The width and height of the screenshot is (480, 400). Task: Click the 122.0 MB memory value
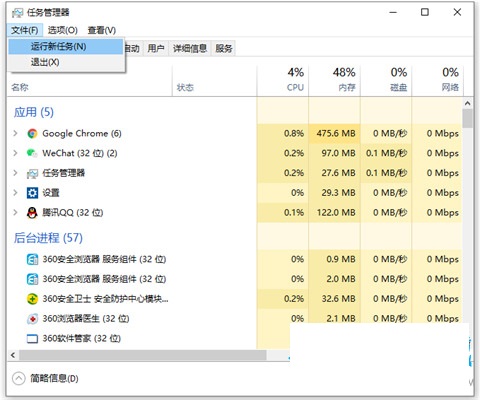coord(336,213)
